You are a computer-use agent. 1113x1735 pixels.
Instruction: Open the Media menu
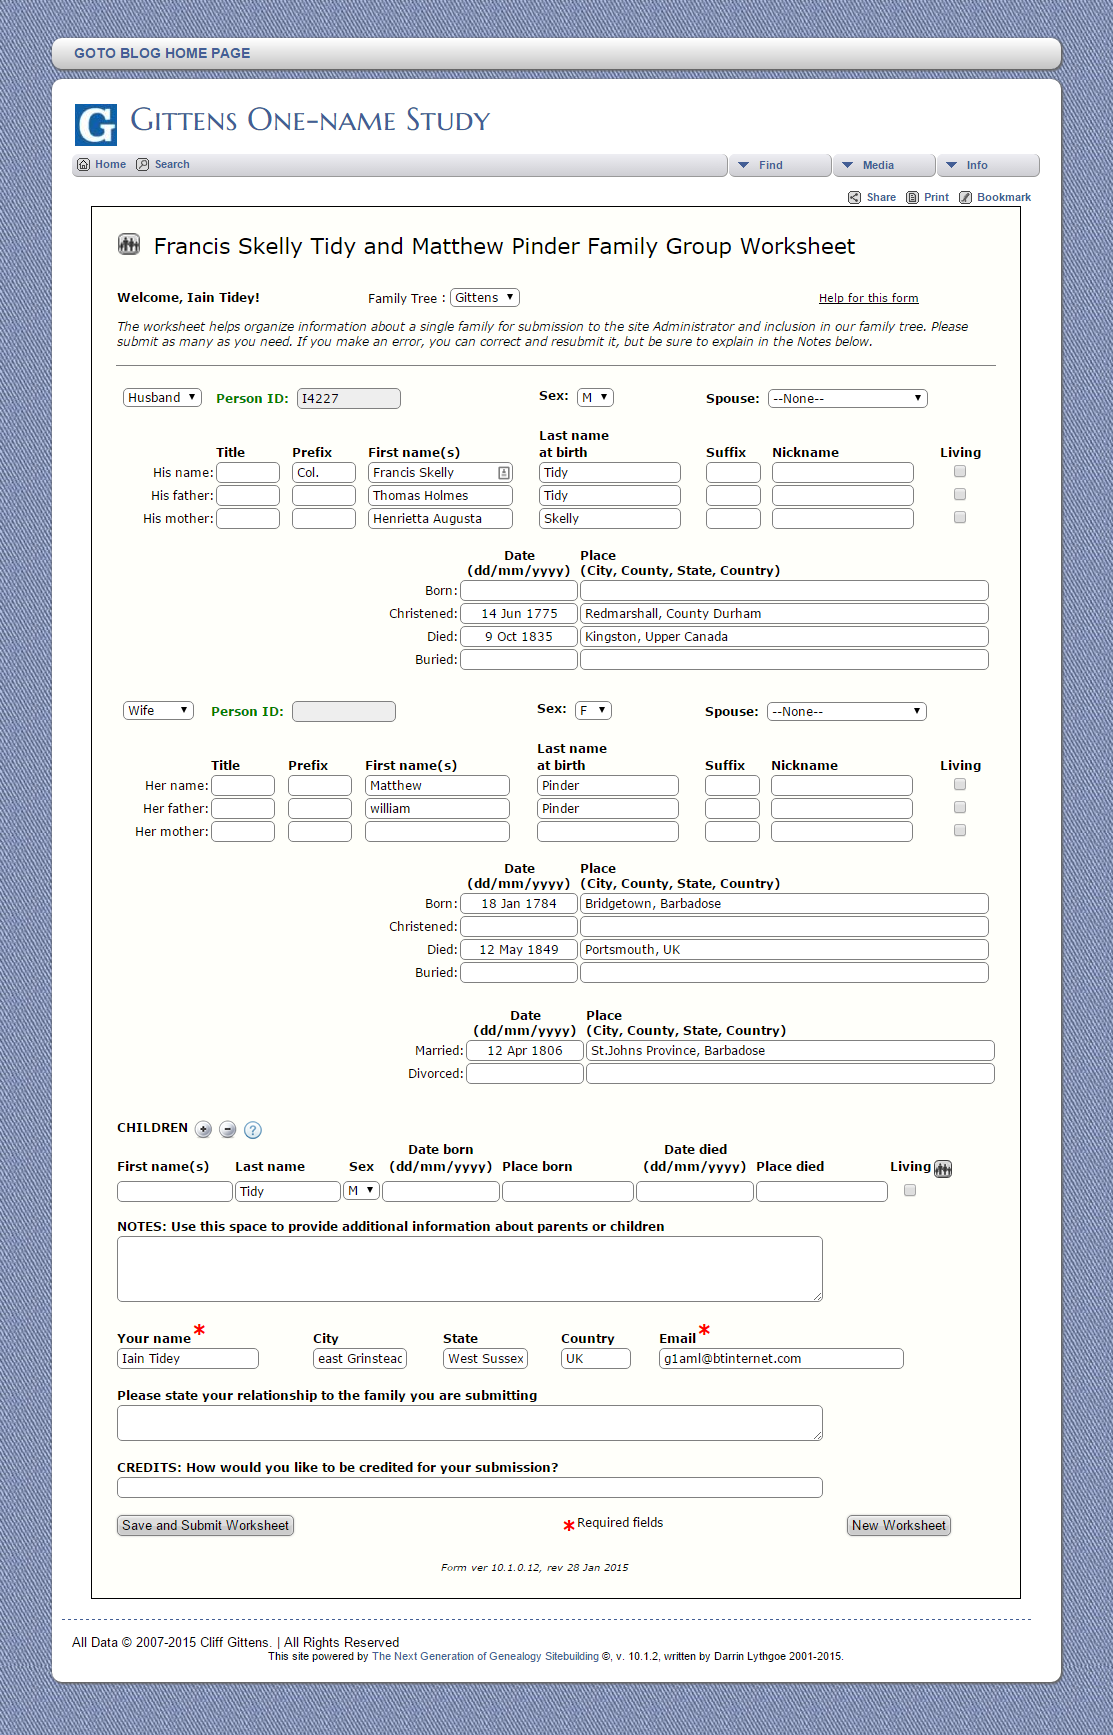click(884, 165)
